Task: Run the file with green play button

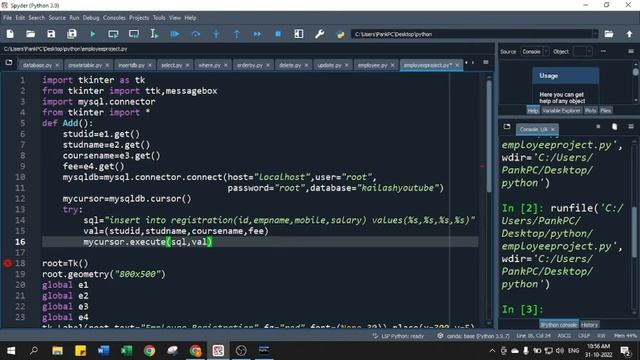Action: click(93, 34)
